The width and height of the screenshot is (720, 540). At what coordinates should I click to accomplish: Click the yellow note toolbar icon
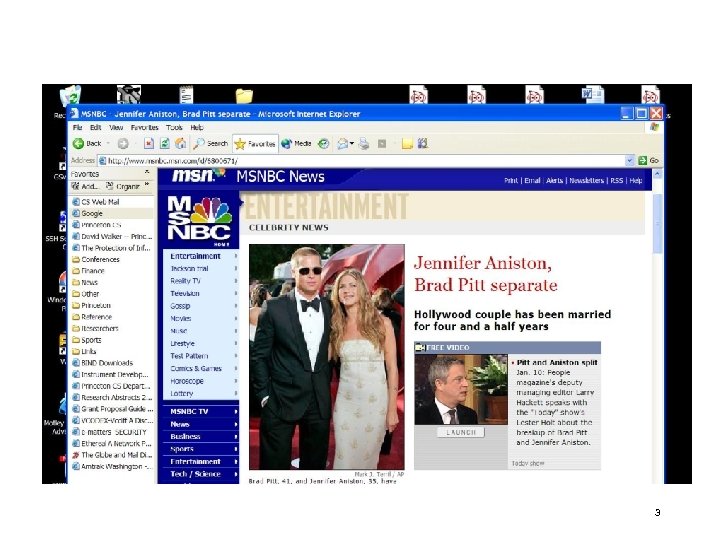pos(407,144)
